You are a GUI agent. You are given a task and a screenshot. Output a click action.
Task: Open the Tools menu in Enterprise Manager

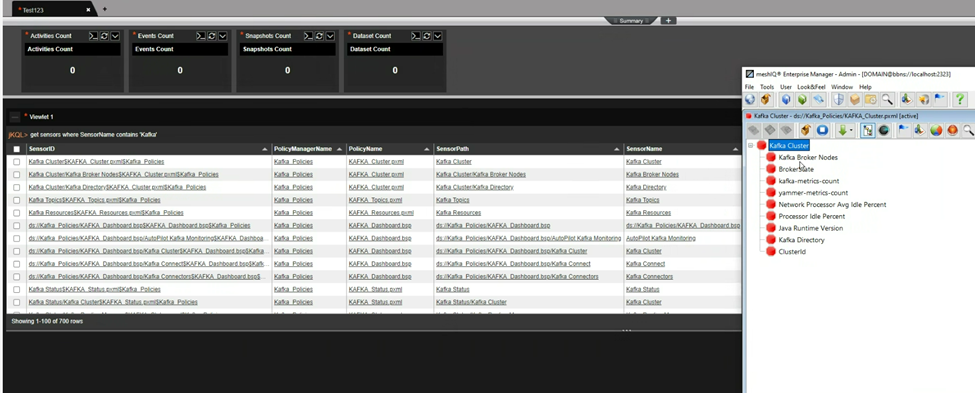pos(767,87)
